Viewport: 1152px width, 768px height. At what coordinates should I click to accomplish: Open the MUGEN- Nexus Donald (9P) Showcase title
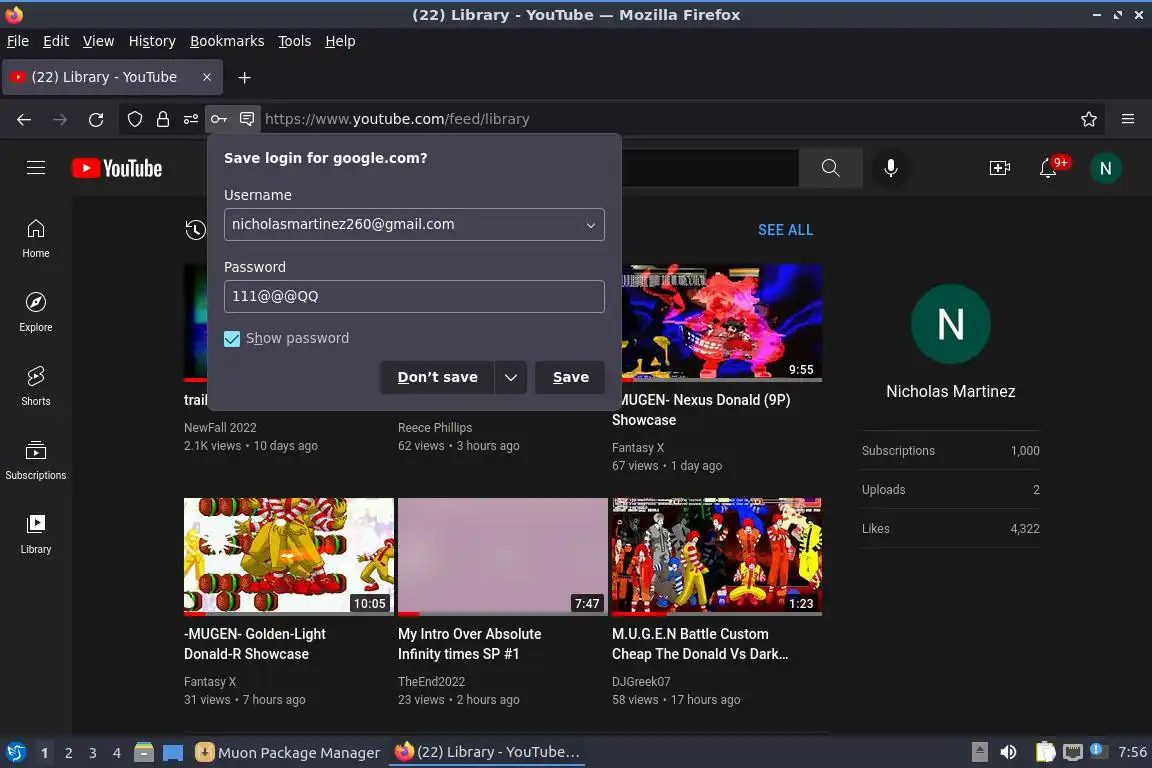702,410
